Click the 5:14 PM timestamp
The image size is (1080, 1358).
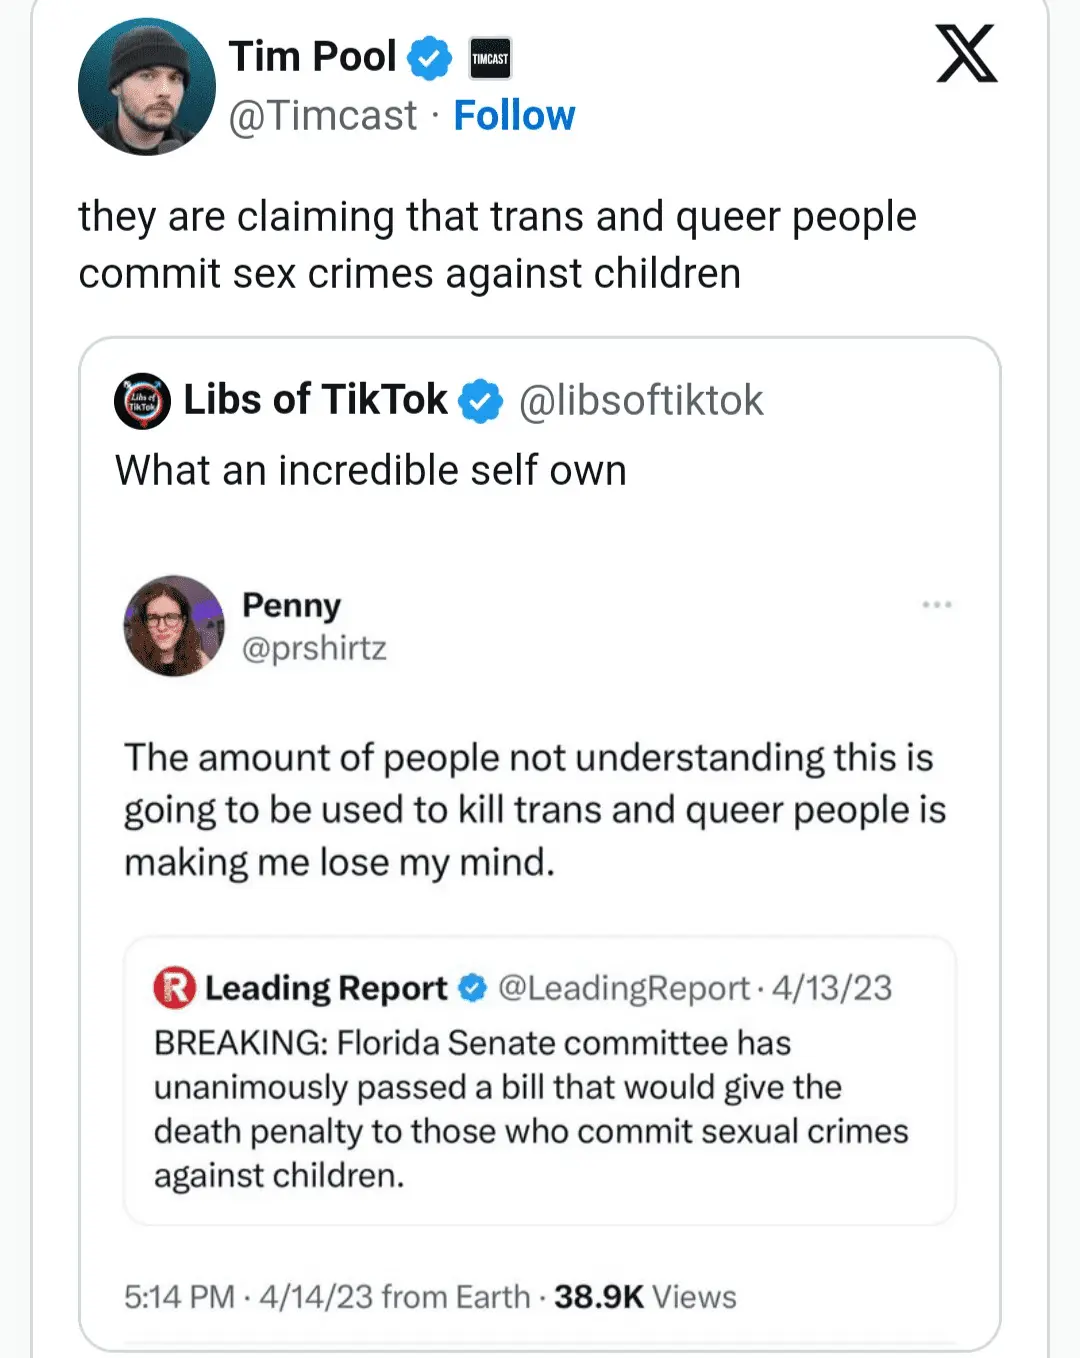[x=179, y=1297]
